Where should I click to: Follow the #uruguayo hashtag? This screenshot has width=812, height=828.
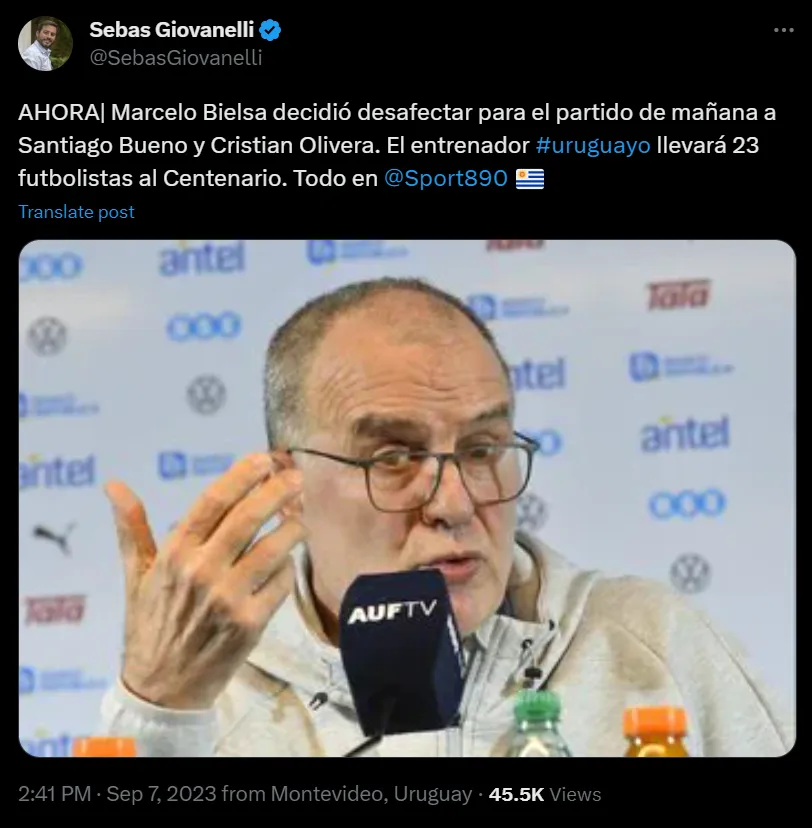tap(593, 145)
